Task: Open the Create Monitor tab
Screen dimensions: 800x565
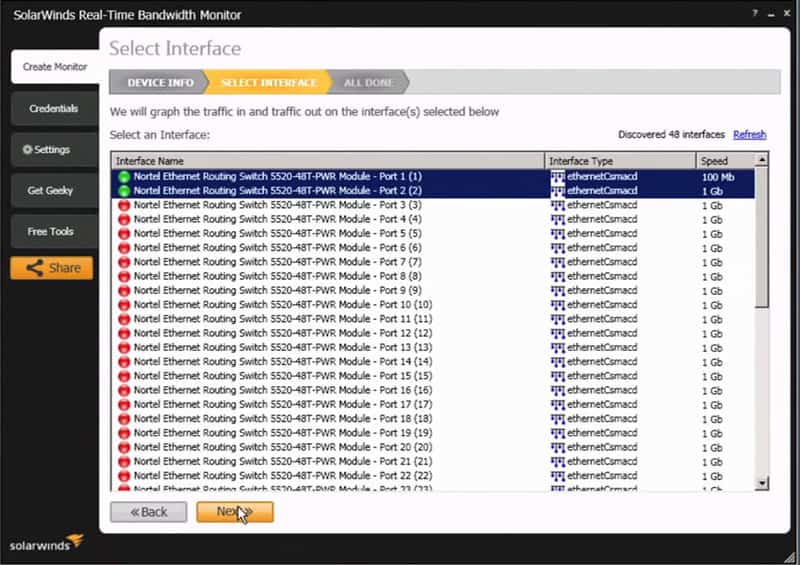Action: point(55,67)
